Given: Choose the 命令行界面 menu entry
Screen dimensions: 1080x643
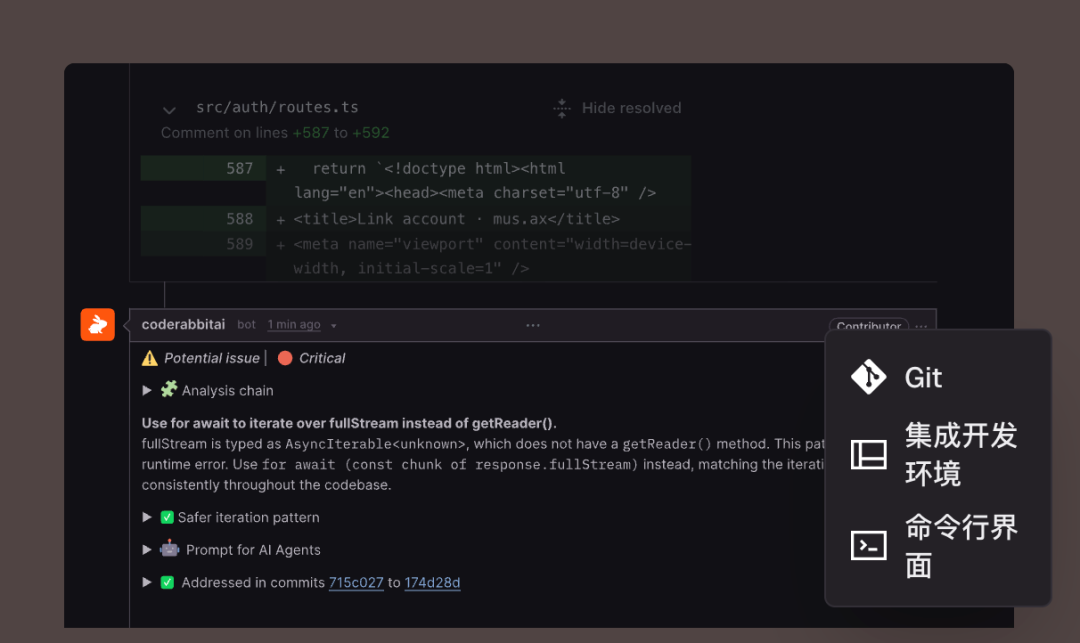Looking at the screenshot, I should pyautogui.click(x=938, y=545).
